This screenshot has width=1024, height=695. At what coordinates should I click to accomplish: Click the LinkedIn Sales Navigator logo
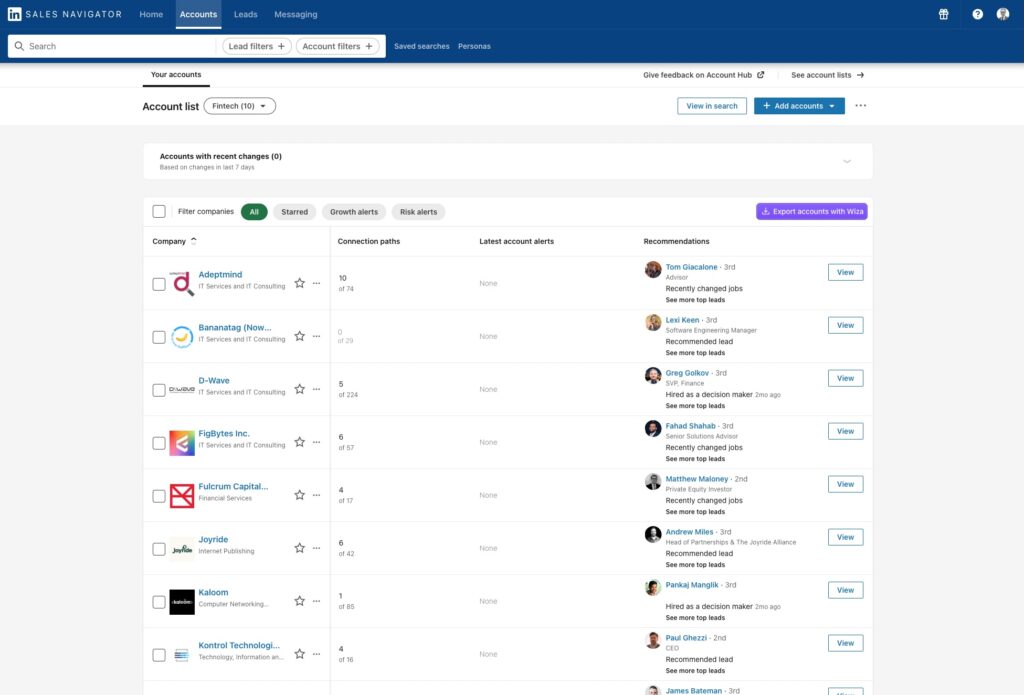65,14
